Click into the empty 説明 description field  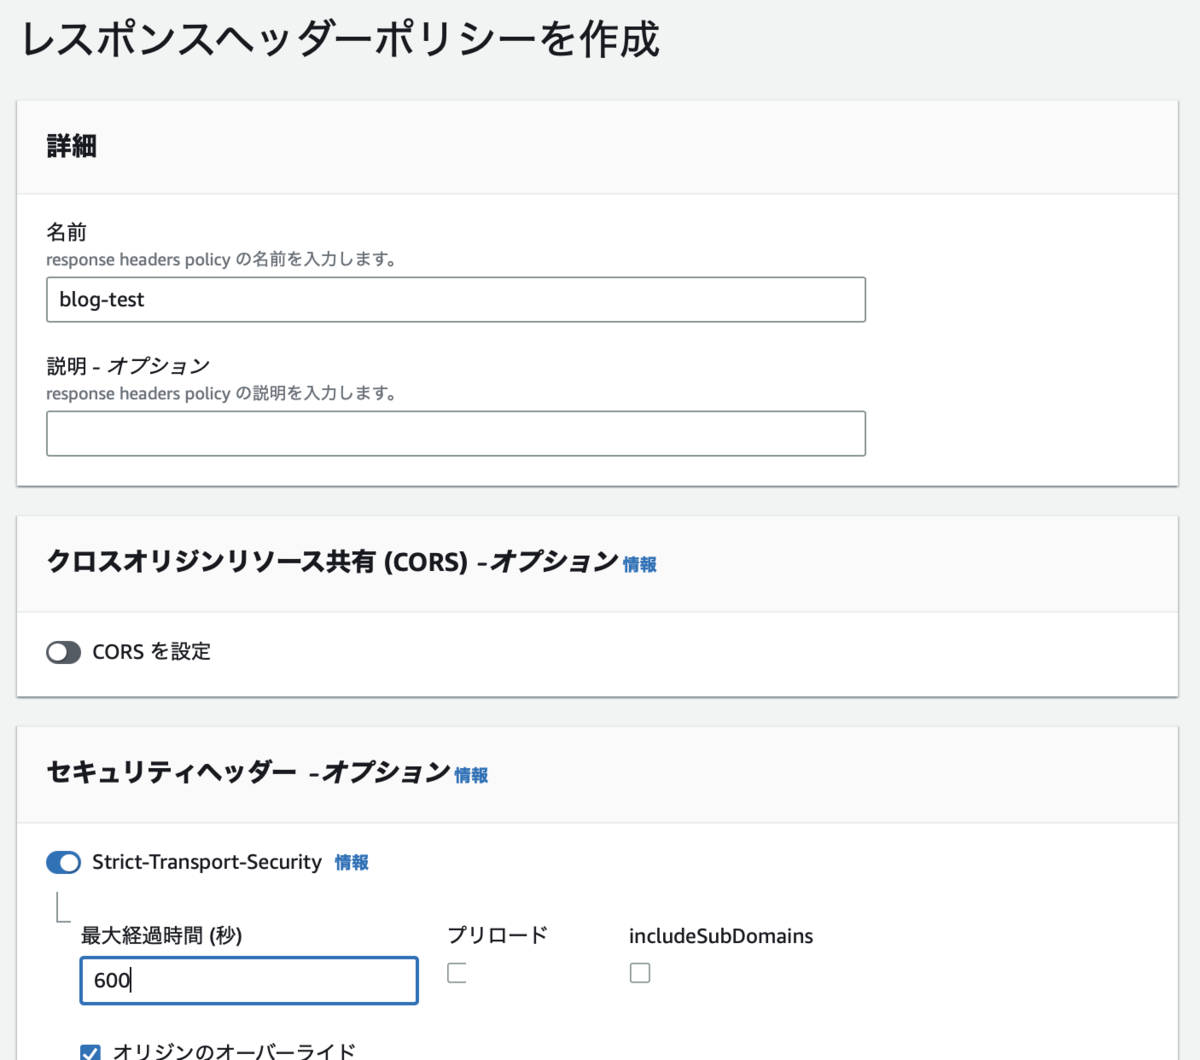pos(456,434)
